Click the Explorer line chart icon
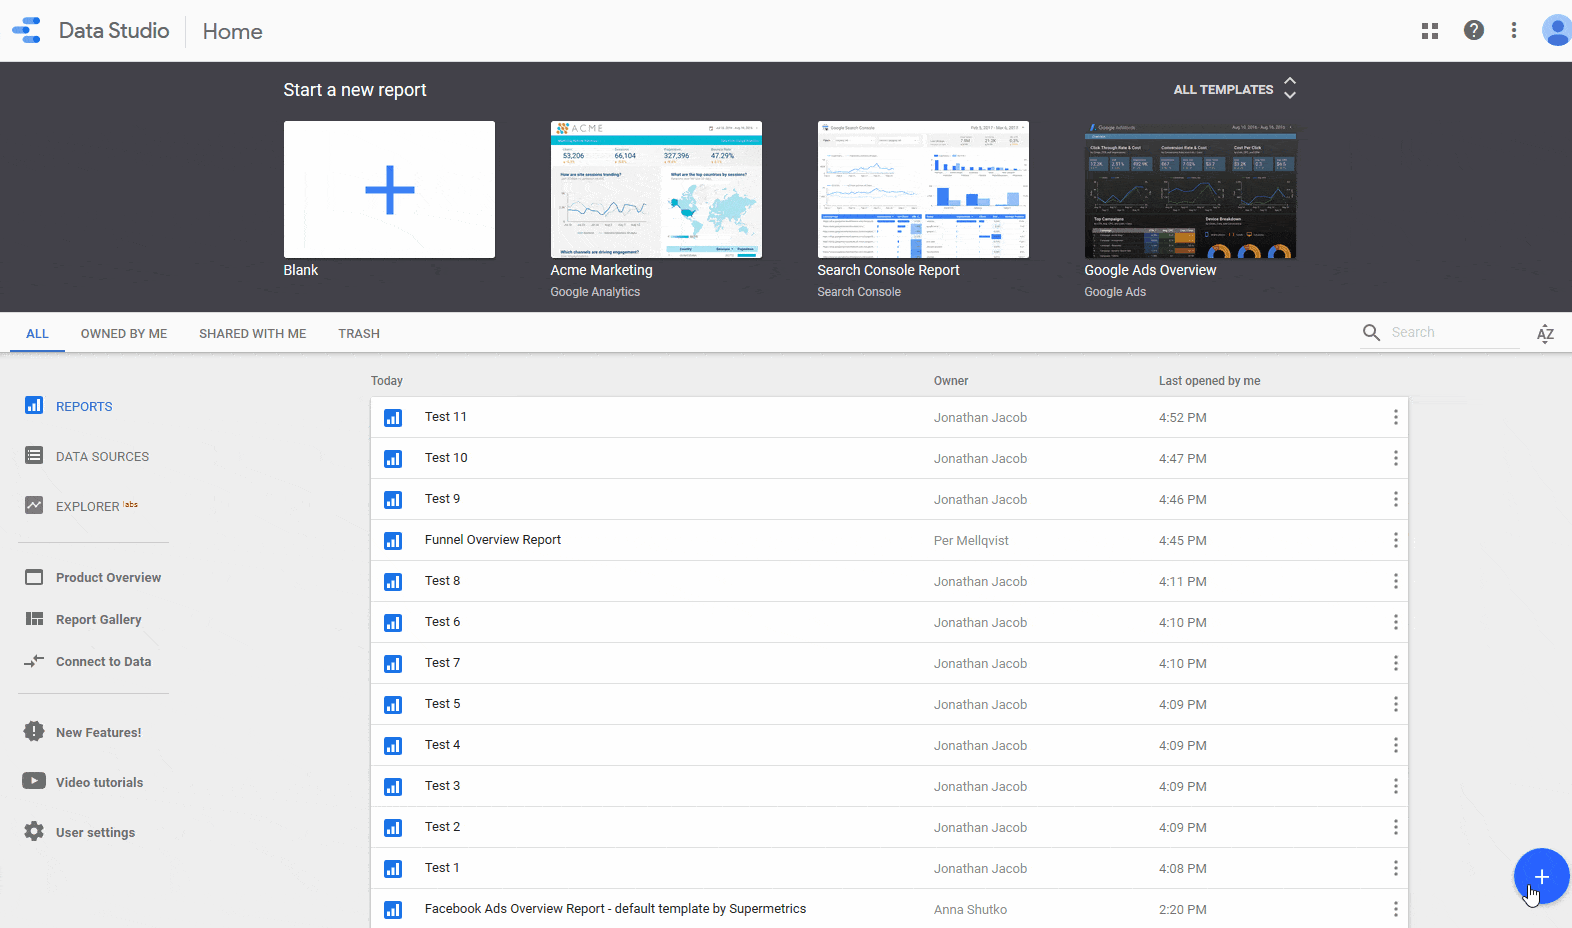Viewport: 1572px width, 928px height. click(x=34, y=505)
